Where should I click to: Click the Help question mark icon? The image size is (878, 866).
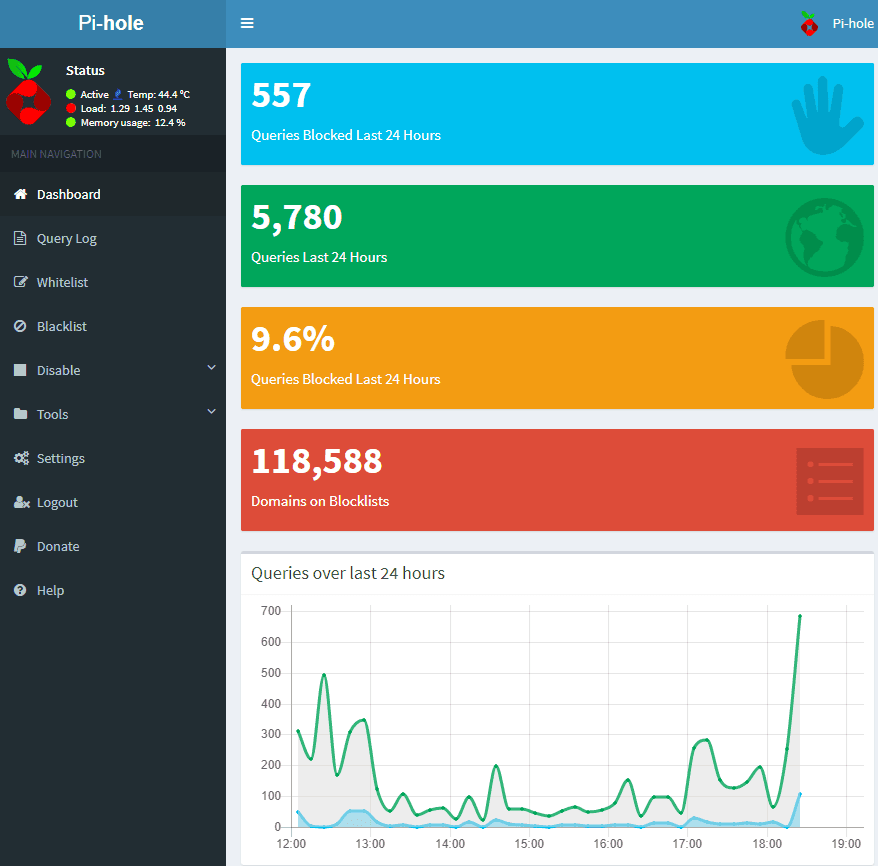[x=20, y=590]
